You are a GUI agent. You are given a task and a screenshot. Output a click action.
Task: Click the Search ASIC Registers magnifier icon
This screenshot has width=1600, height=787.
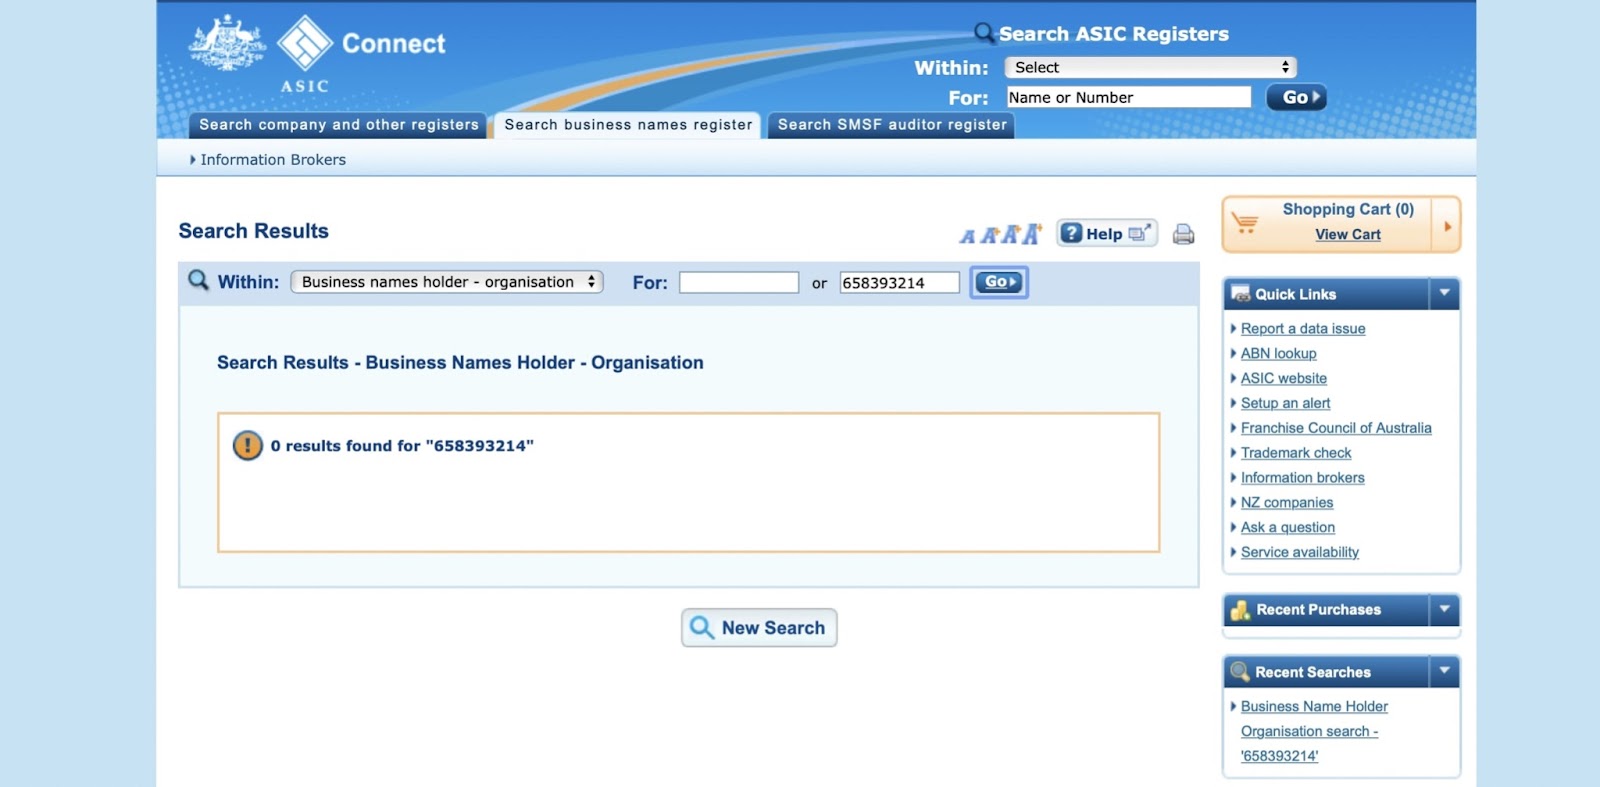coord(985,33)
